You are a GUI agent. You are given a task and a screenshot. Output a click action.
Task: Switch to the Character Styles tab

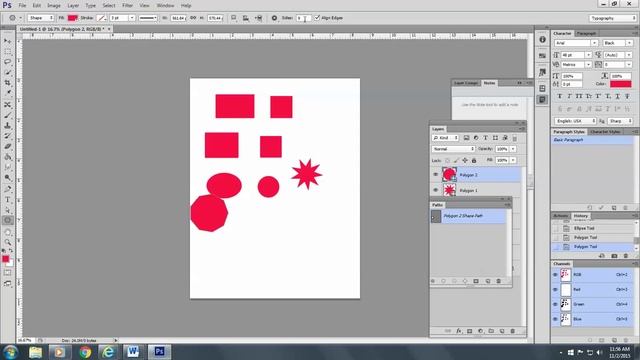pyautogui.click(x=605, y=132)
